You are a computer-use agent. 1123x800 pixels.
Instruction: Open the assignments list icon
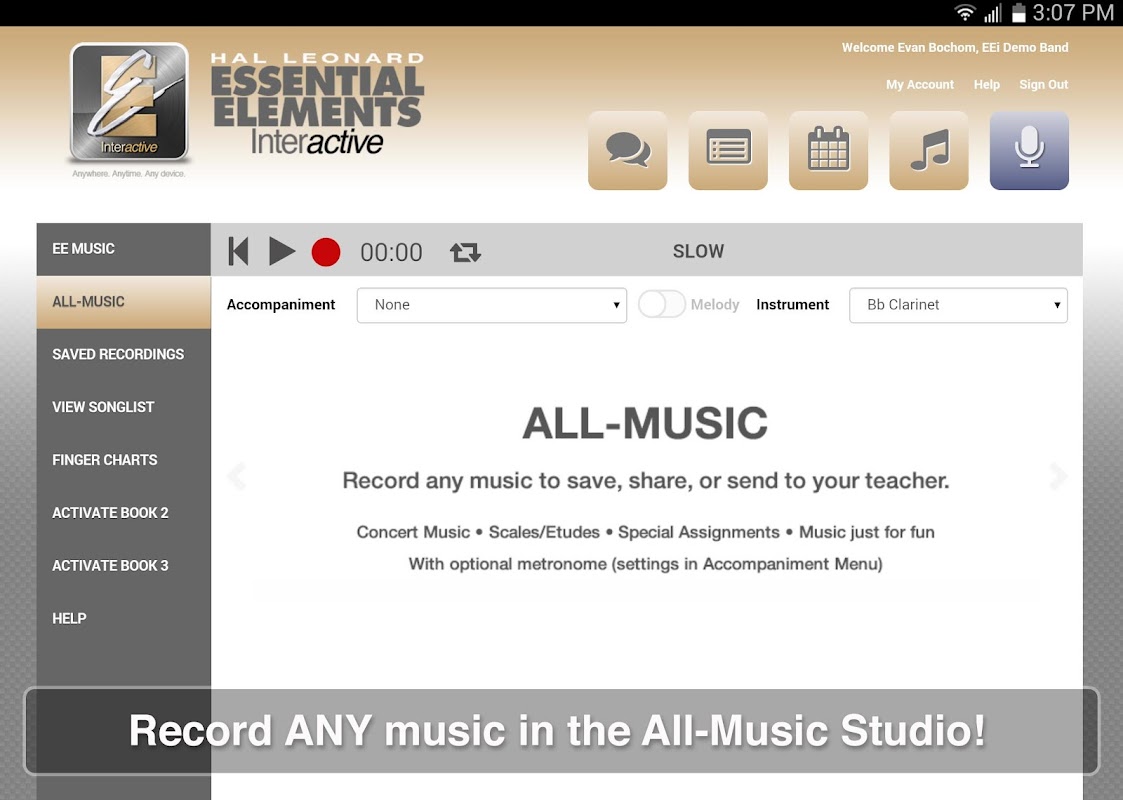(x=728, y=150)
